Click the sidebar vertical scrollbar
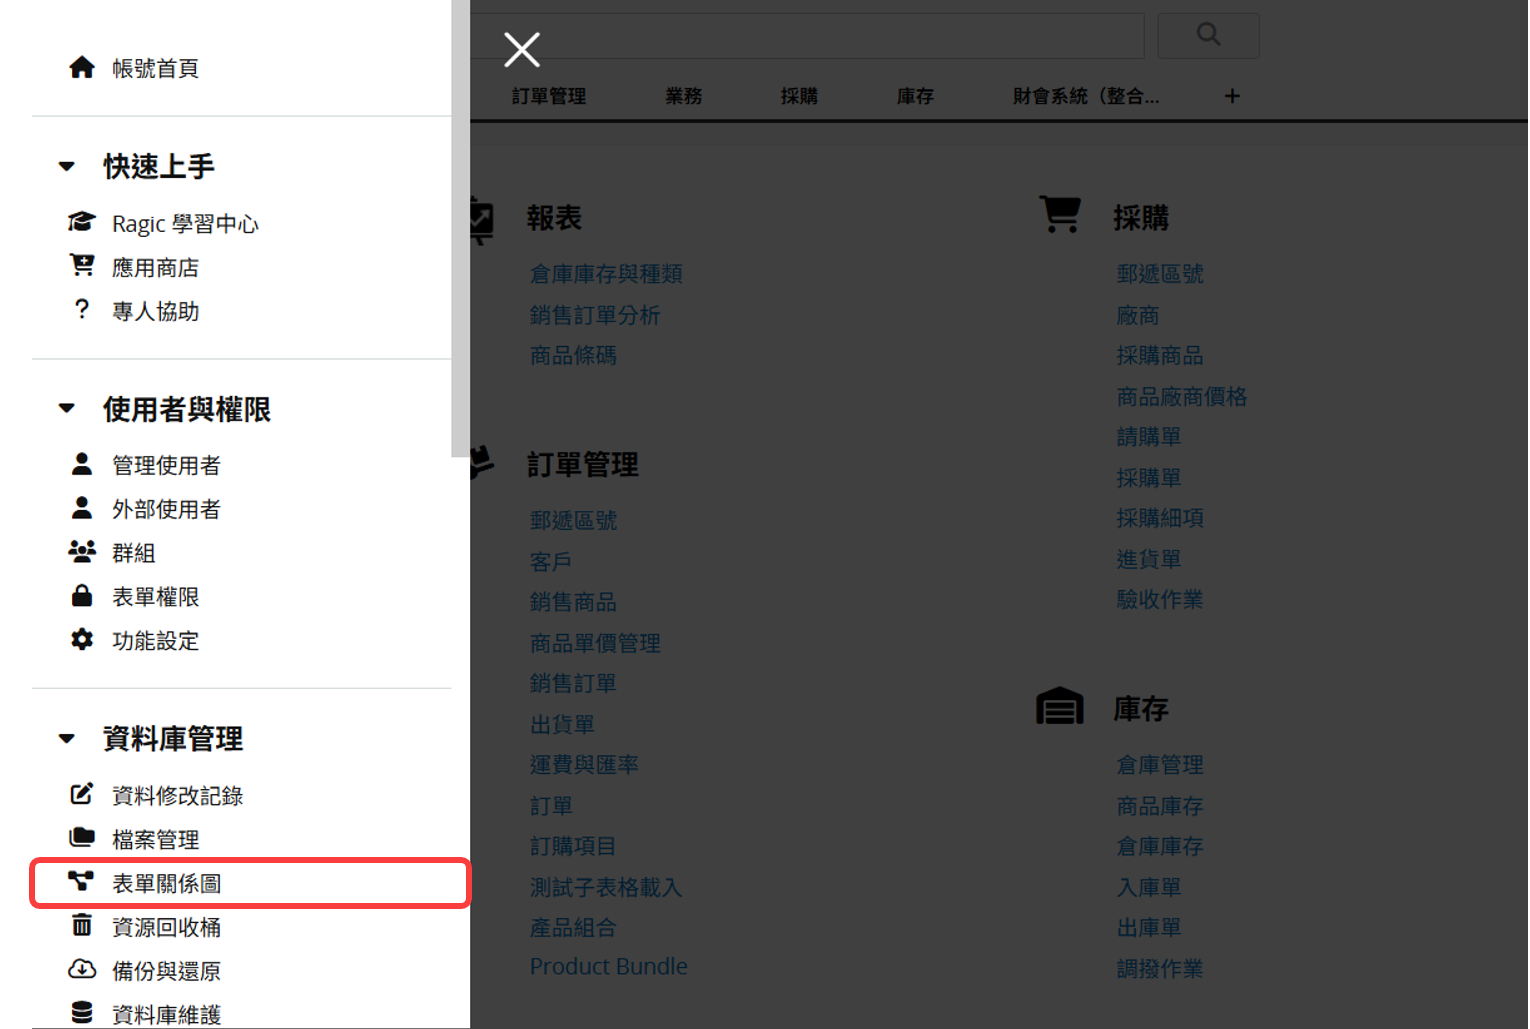The height and width of the screenshot is (1029, 1530). tap(460, 228)
